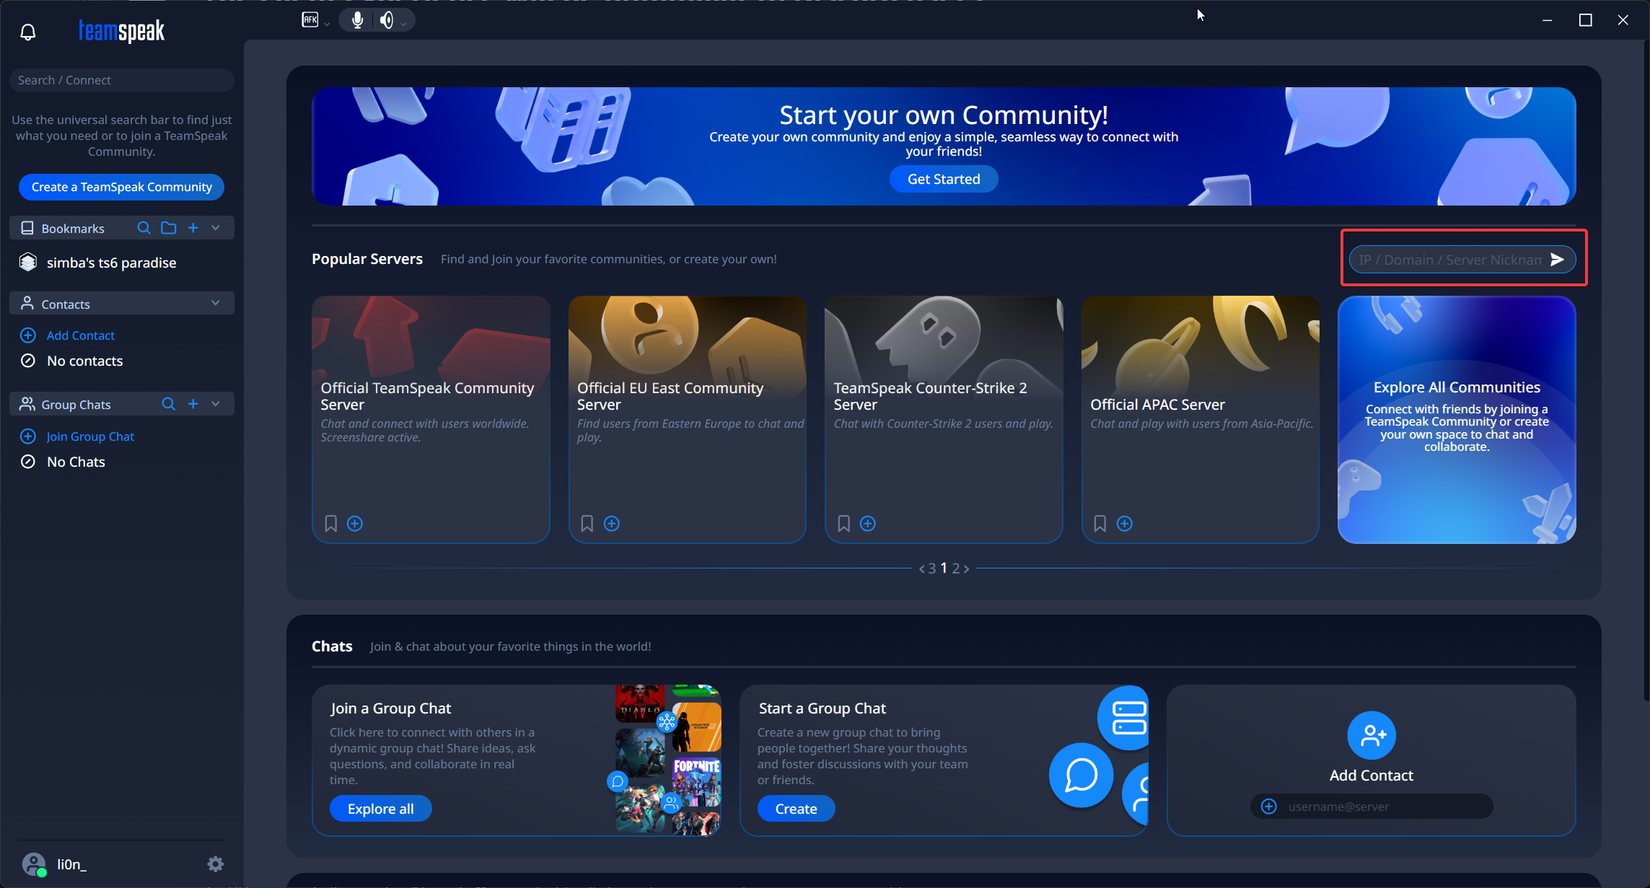The image size is (1650, 888).
Task: Click Create a TeamSpeak Community button
Action: tap(121, 187)
